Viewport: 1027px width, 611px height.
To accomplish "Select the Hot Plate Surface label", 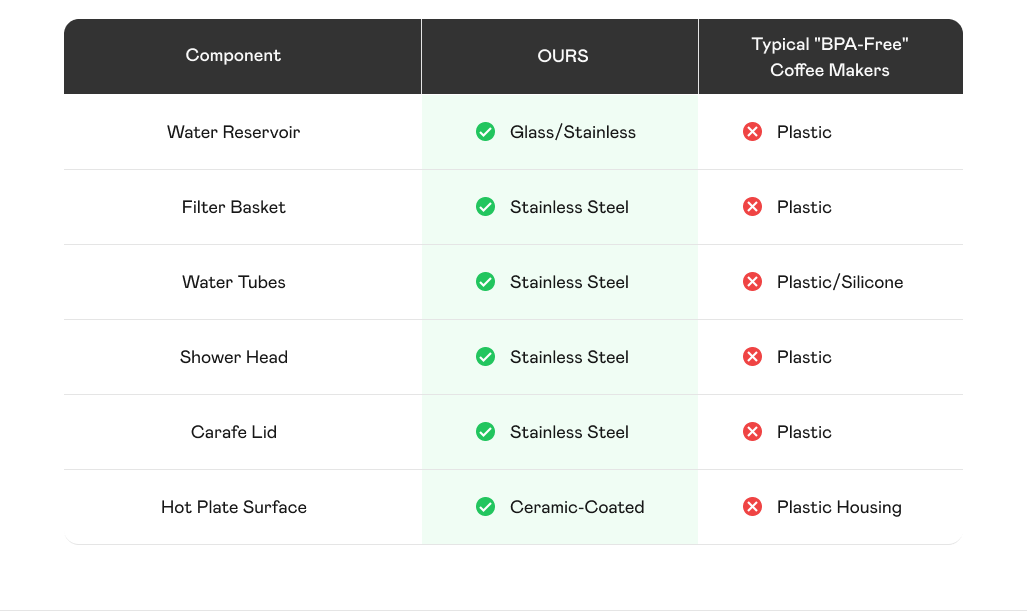I will 233,507.
